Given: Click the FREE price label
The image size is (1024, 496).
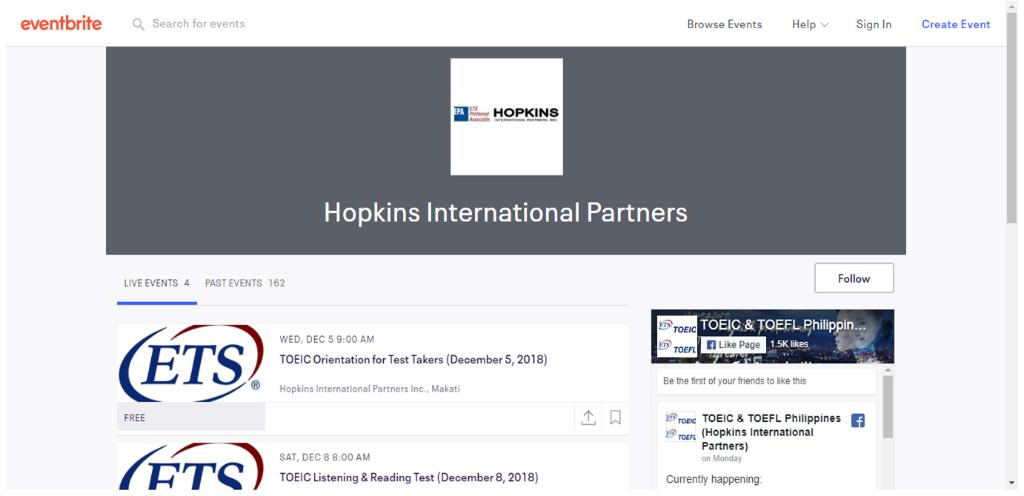Looking at the screenshot, I should (135, 418).
